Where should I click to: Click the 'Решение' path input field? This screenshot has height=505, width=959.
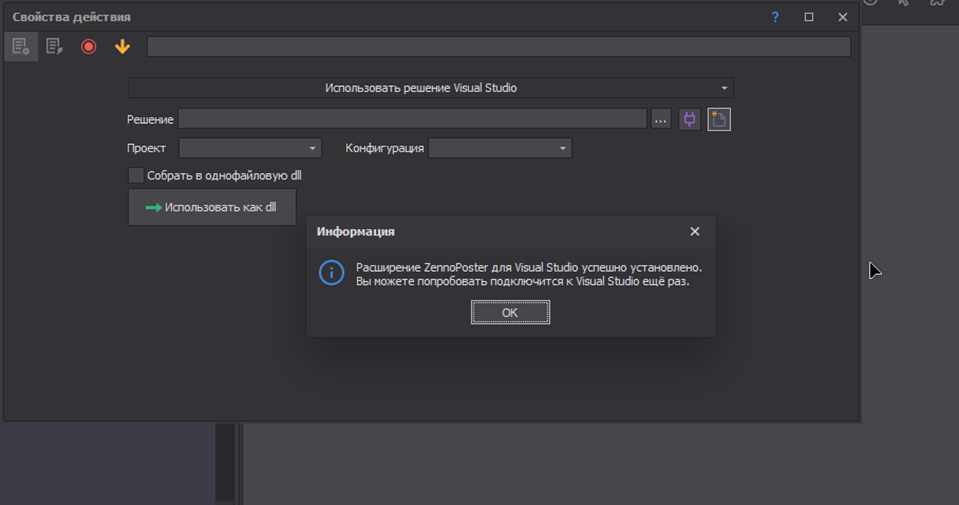tap(412, 119)
